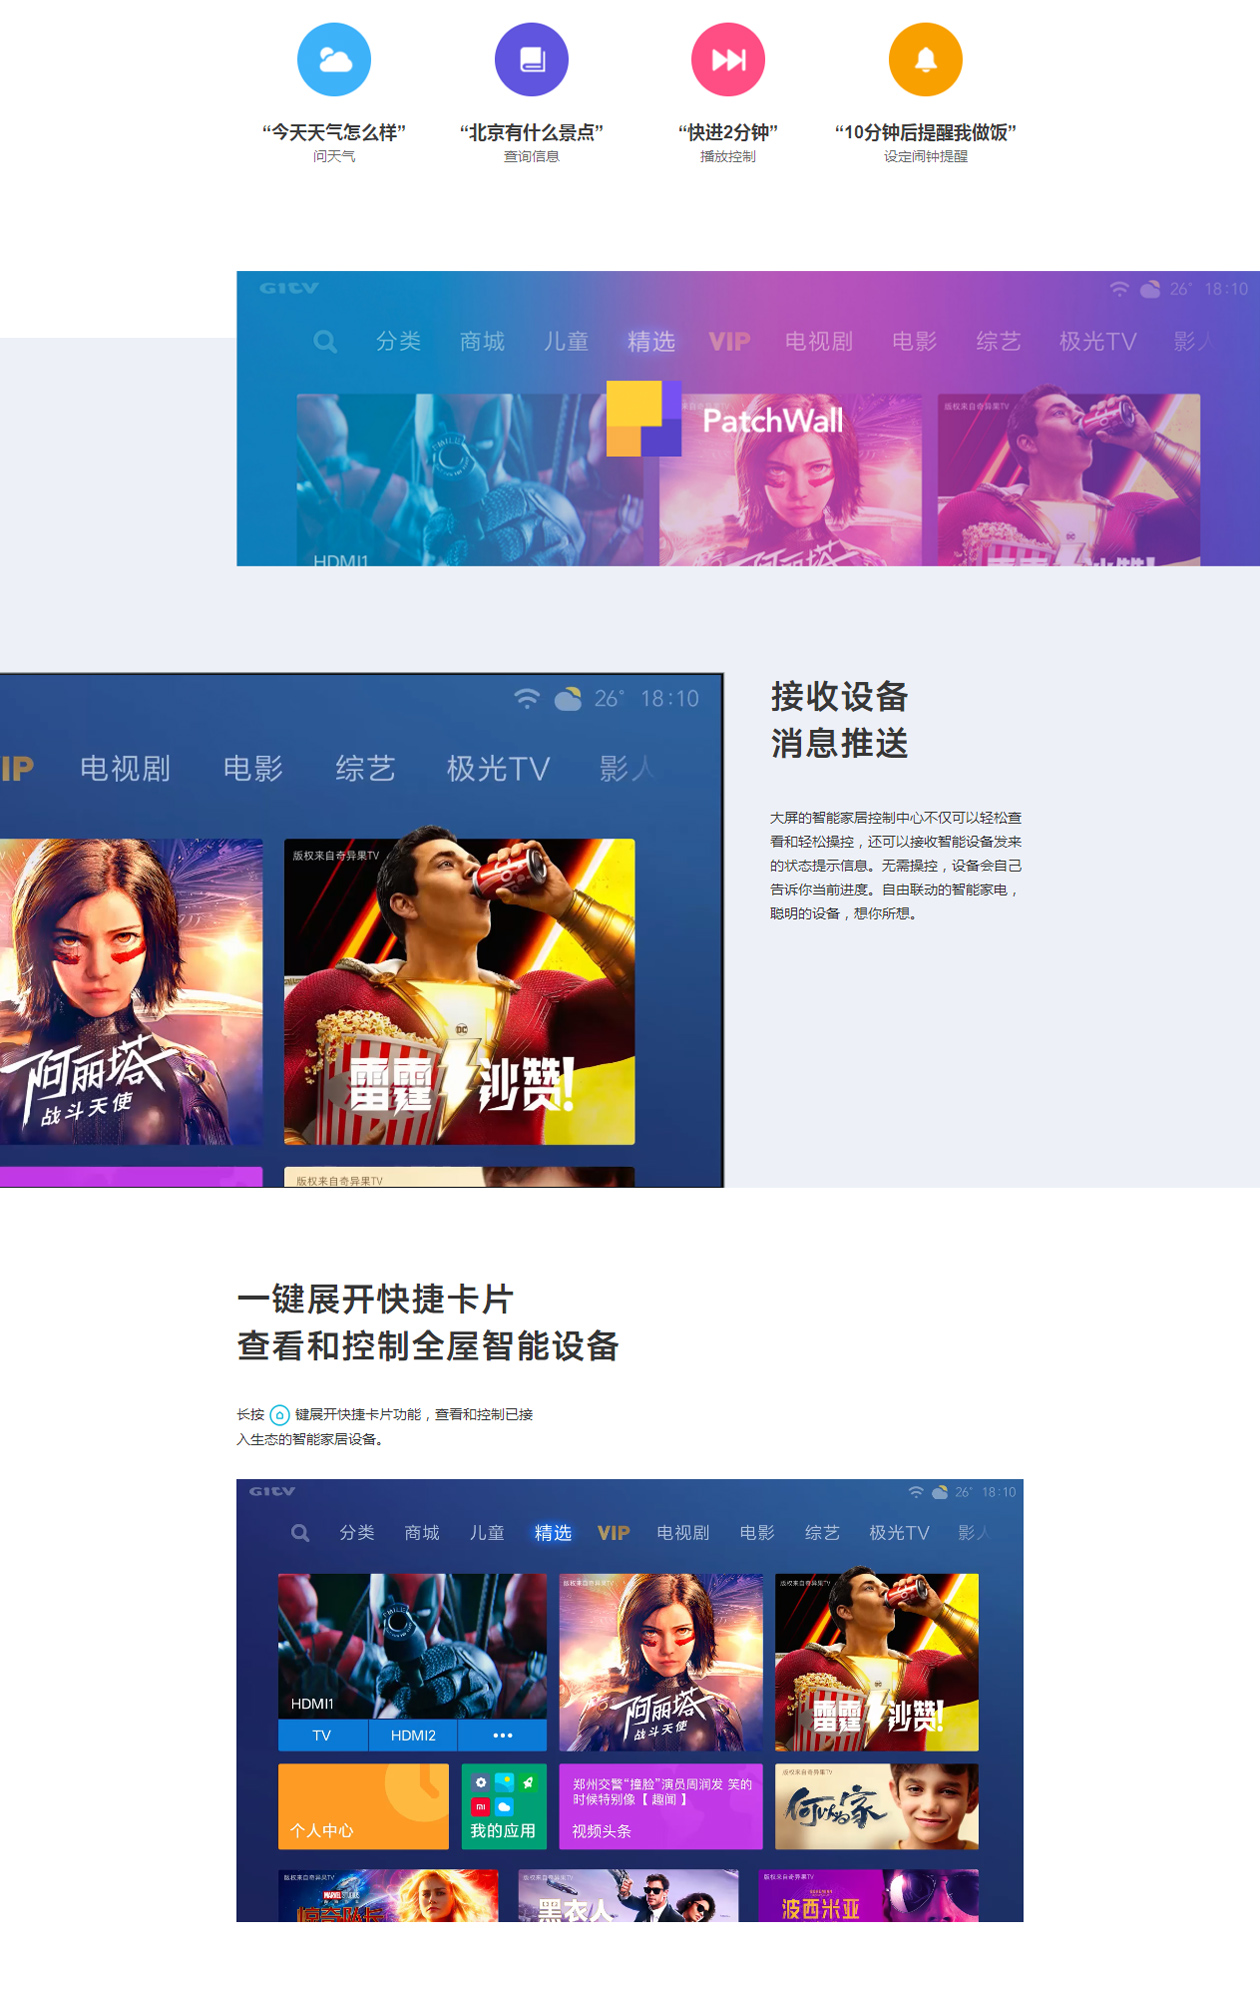Screen dimensions: 1260x1998
Task: Open the 波西米亚 movie poster
Action: [869, 1895]
